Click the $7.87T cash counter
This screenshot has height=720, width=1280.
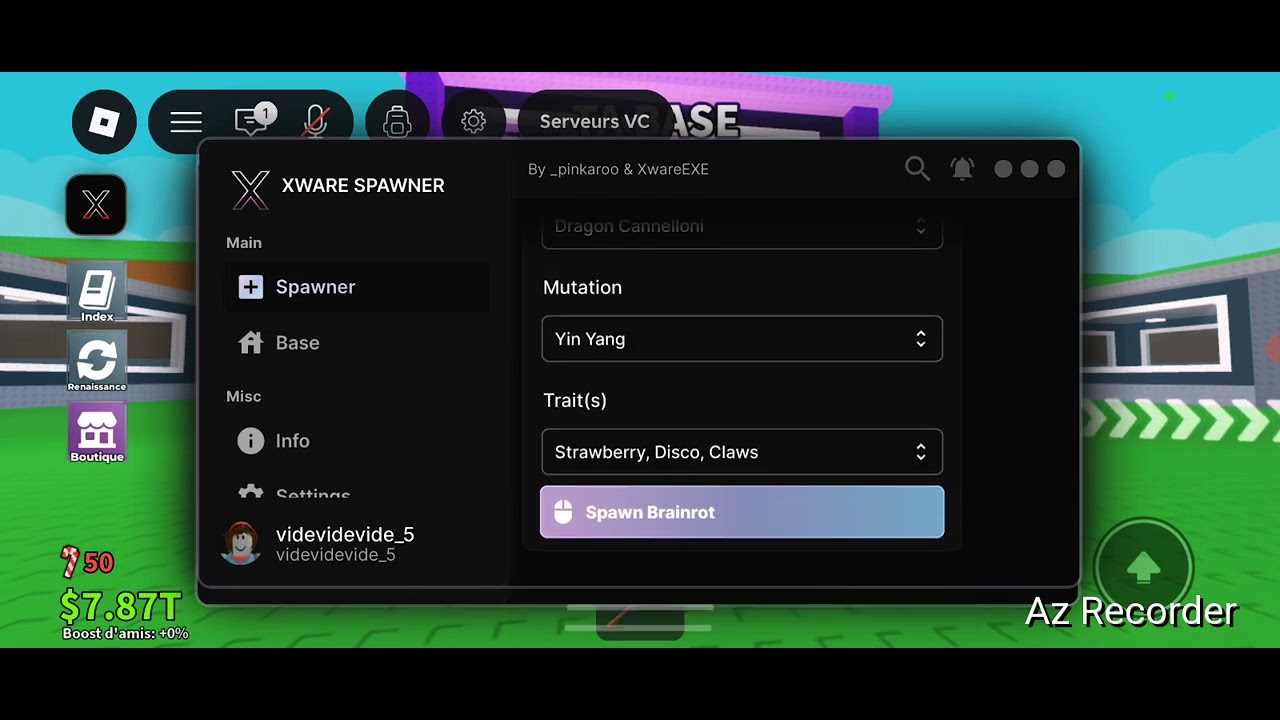pyautogui.click(x=120, y=606)
